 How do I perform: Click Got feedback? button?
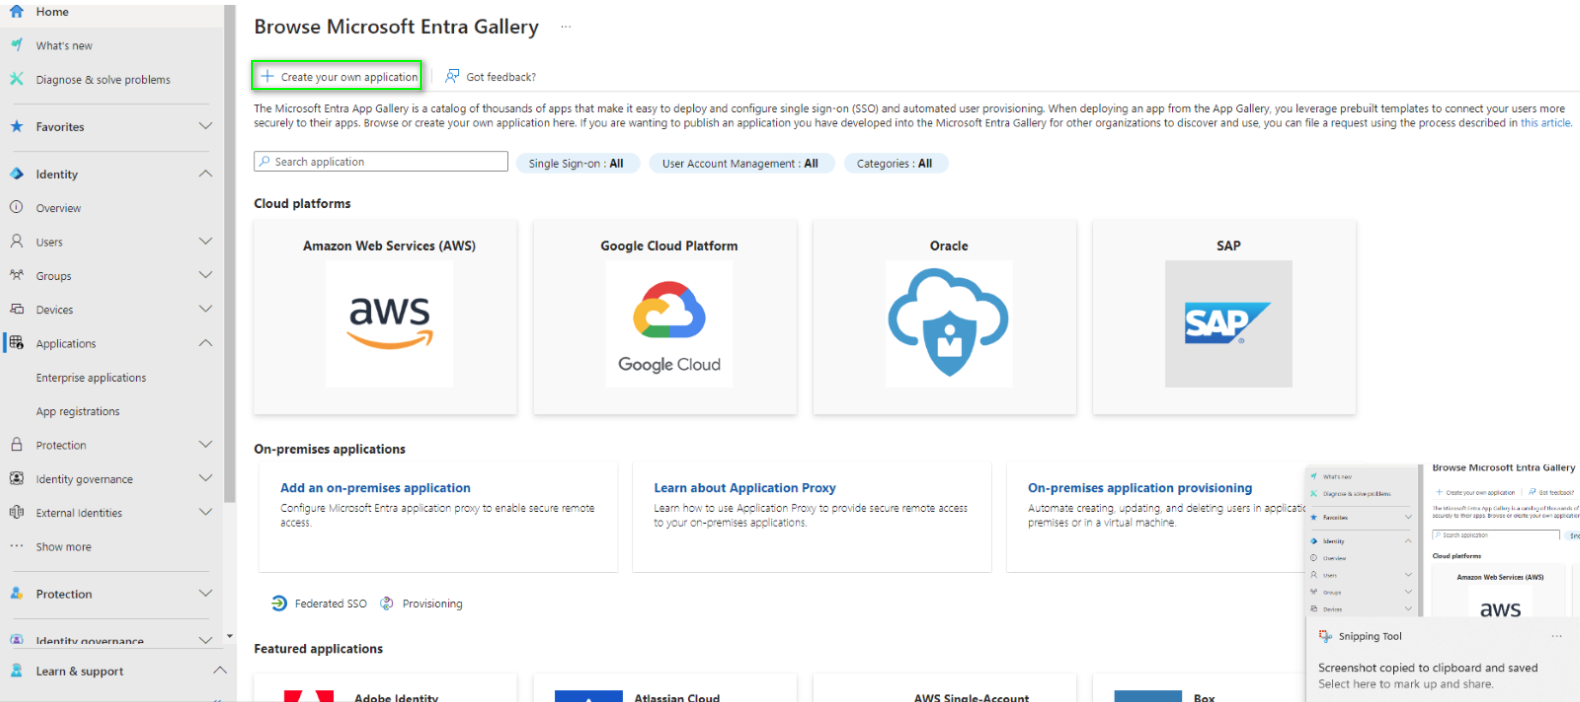click(x=490, y=76)
